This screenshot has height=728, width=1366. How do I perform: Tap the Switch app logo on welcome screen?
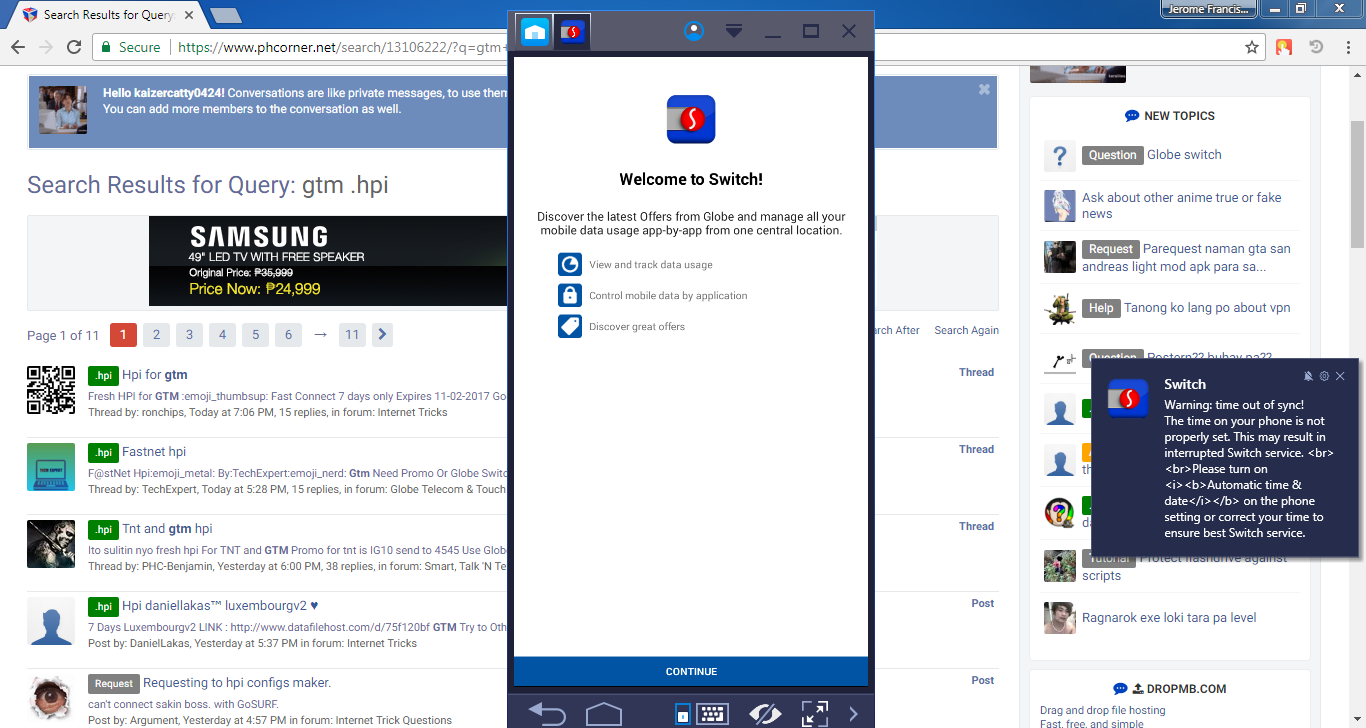pyautogui.click(x=691, y=120)
